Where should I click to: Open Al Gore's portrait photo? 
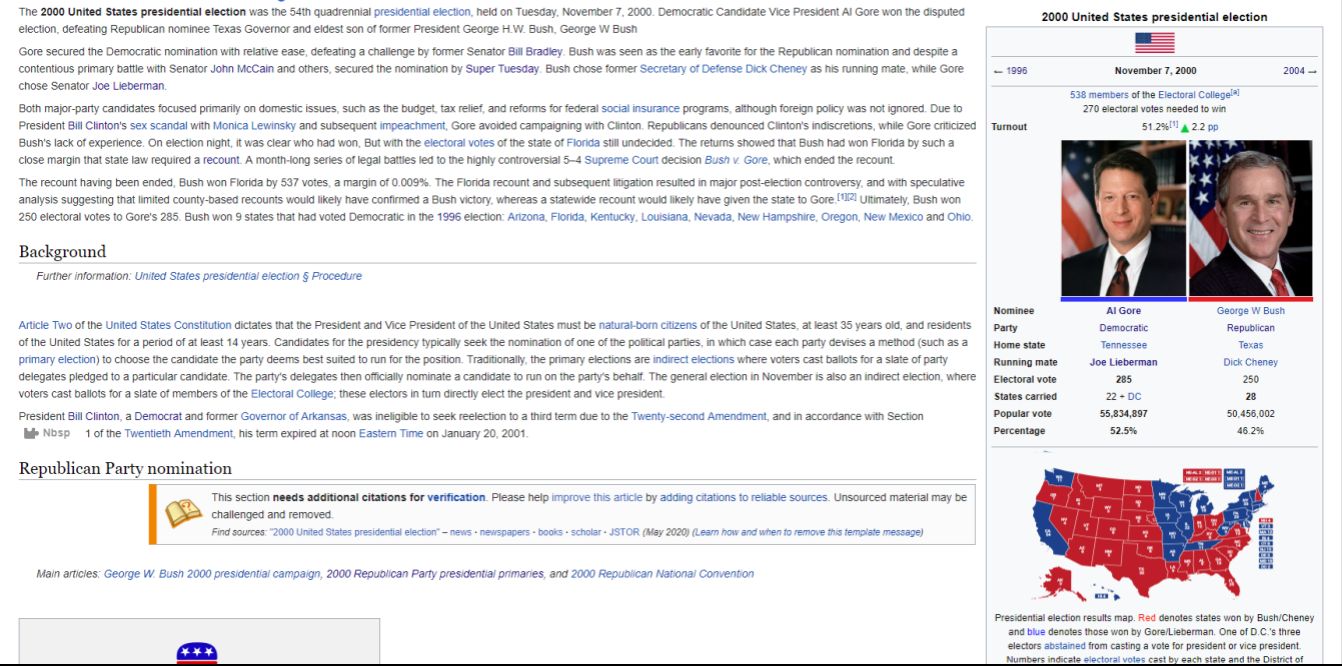pyautogui.click(x=1123, y=218)
